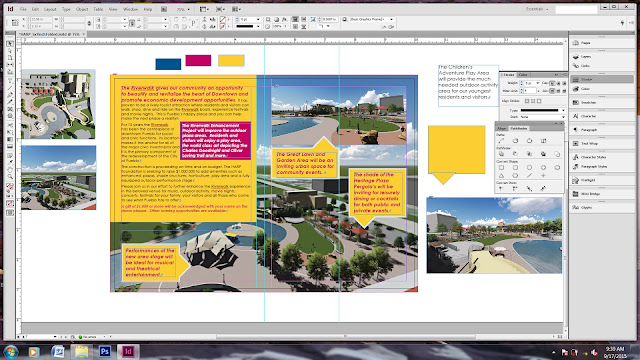This screenshot has width=640, height=360.
Task: Select the Hand tool
Action: (x=10, y=169)
